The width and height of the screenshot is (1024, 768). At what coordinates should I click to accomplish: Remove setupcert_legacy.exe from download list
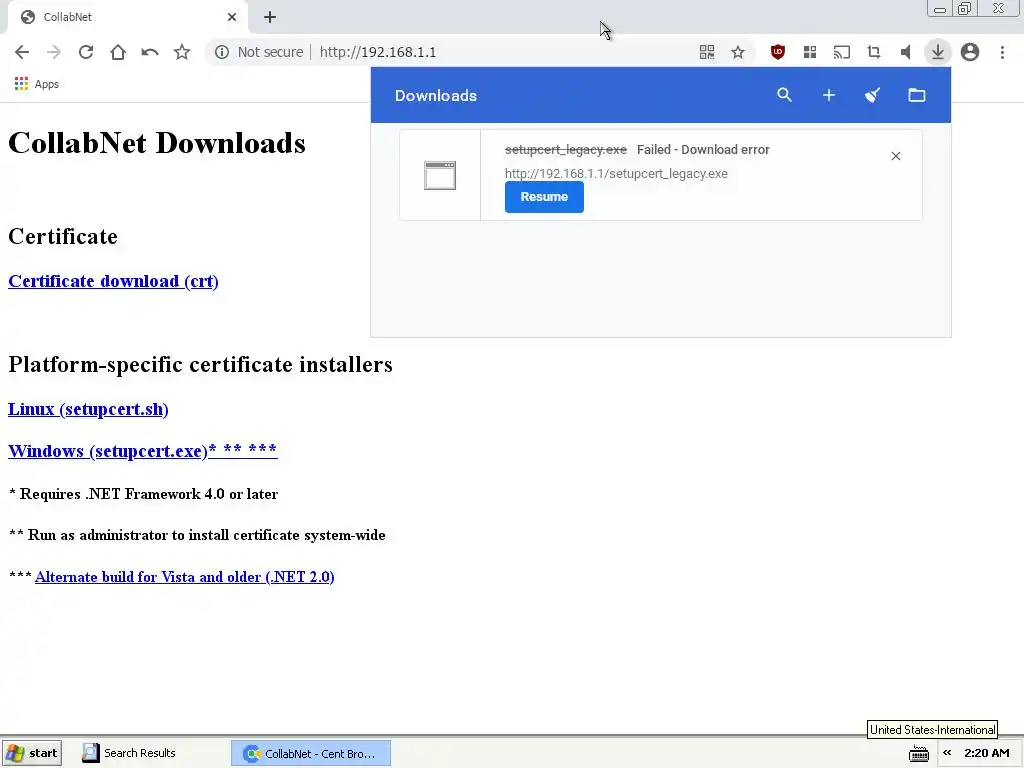[896, 156]
